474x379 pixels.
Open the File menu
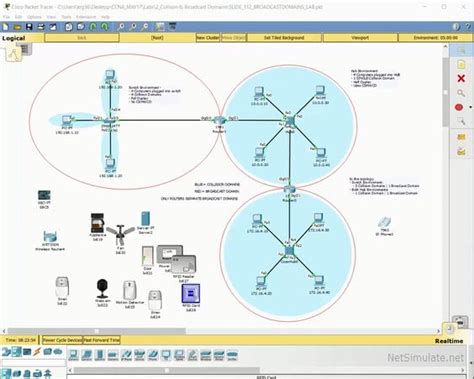[x=6, y=17]
